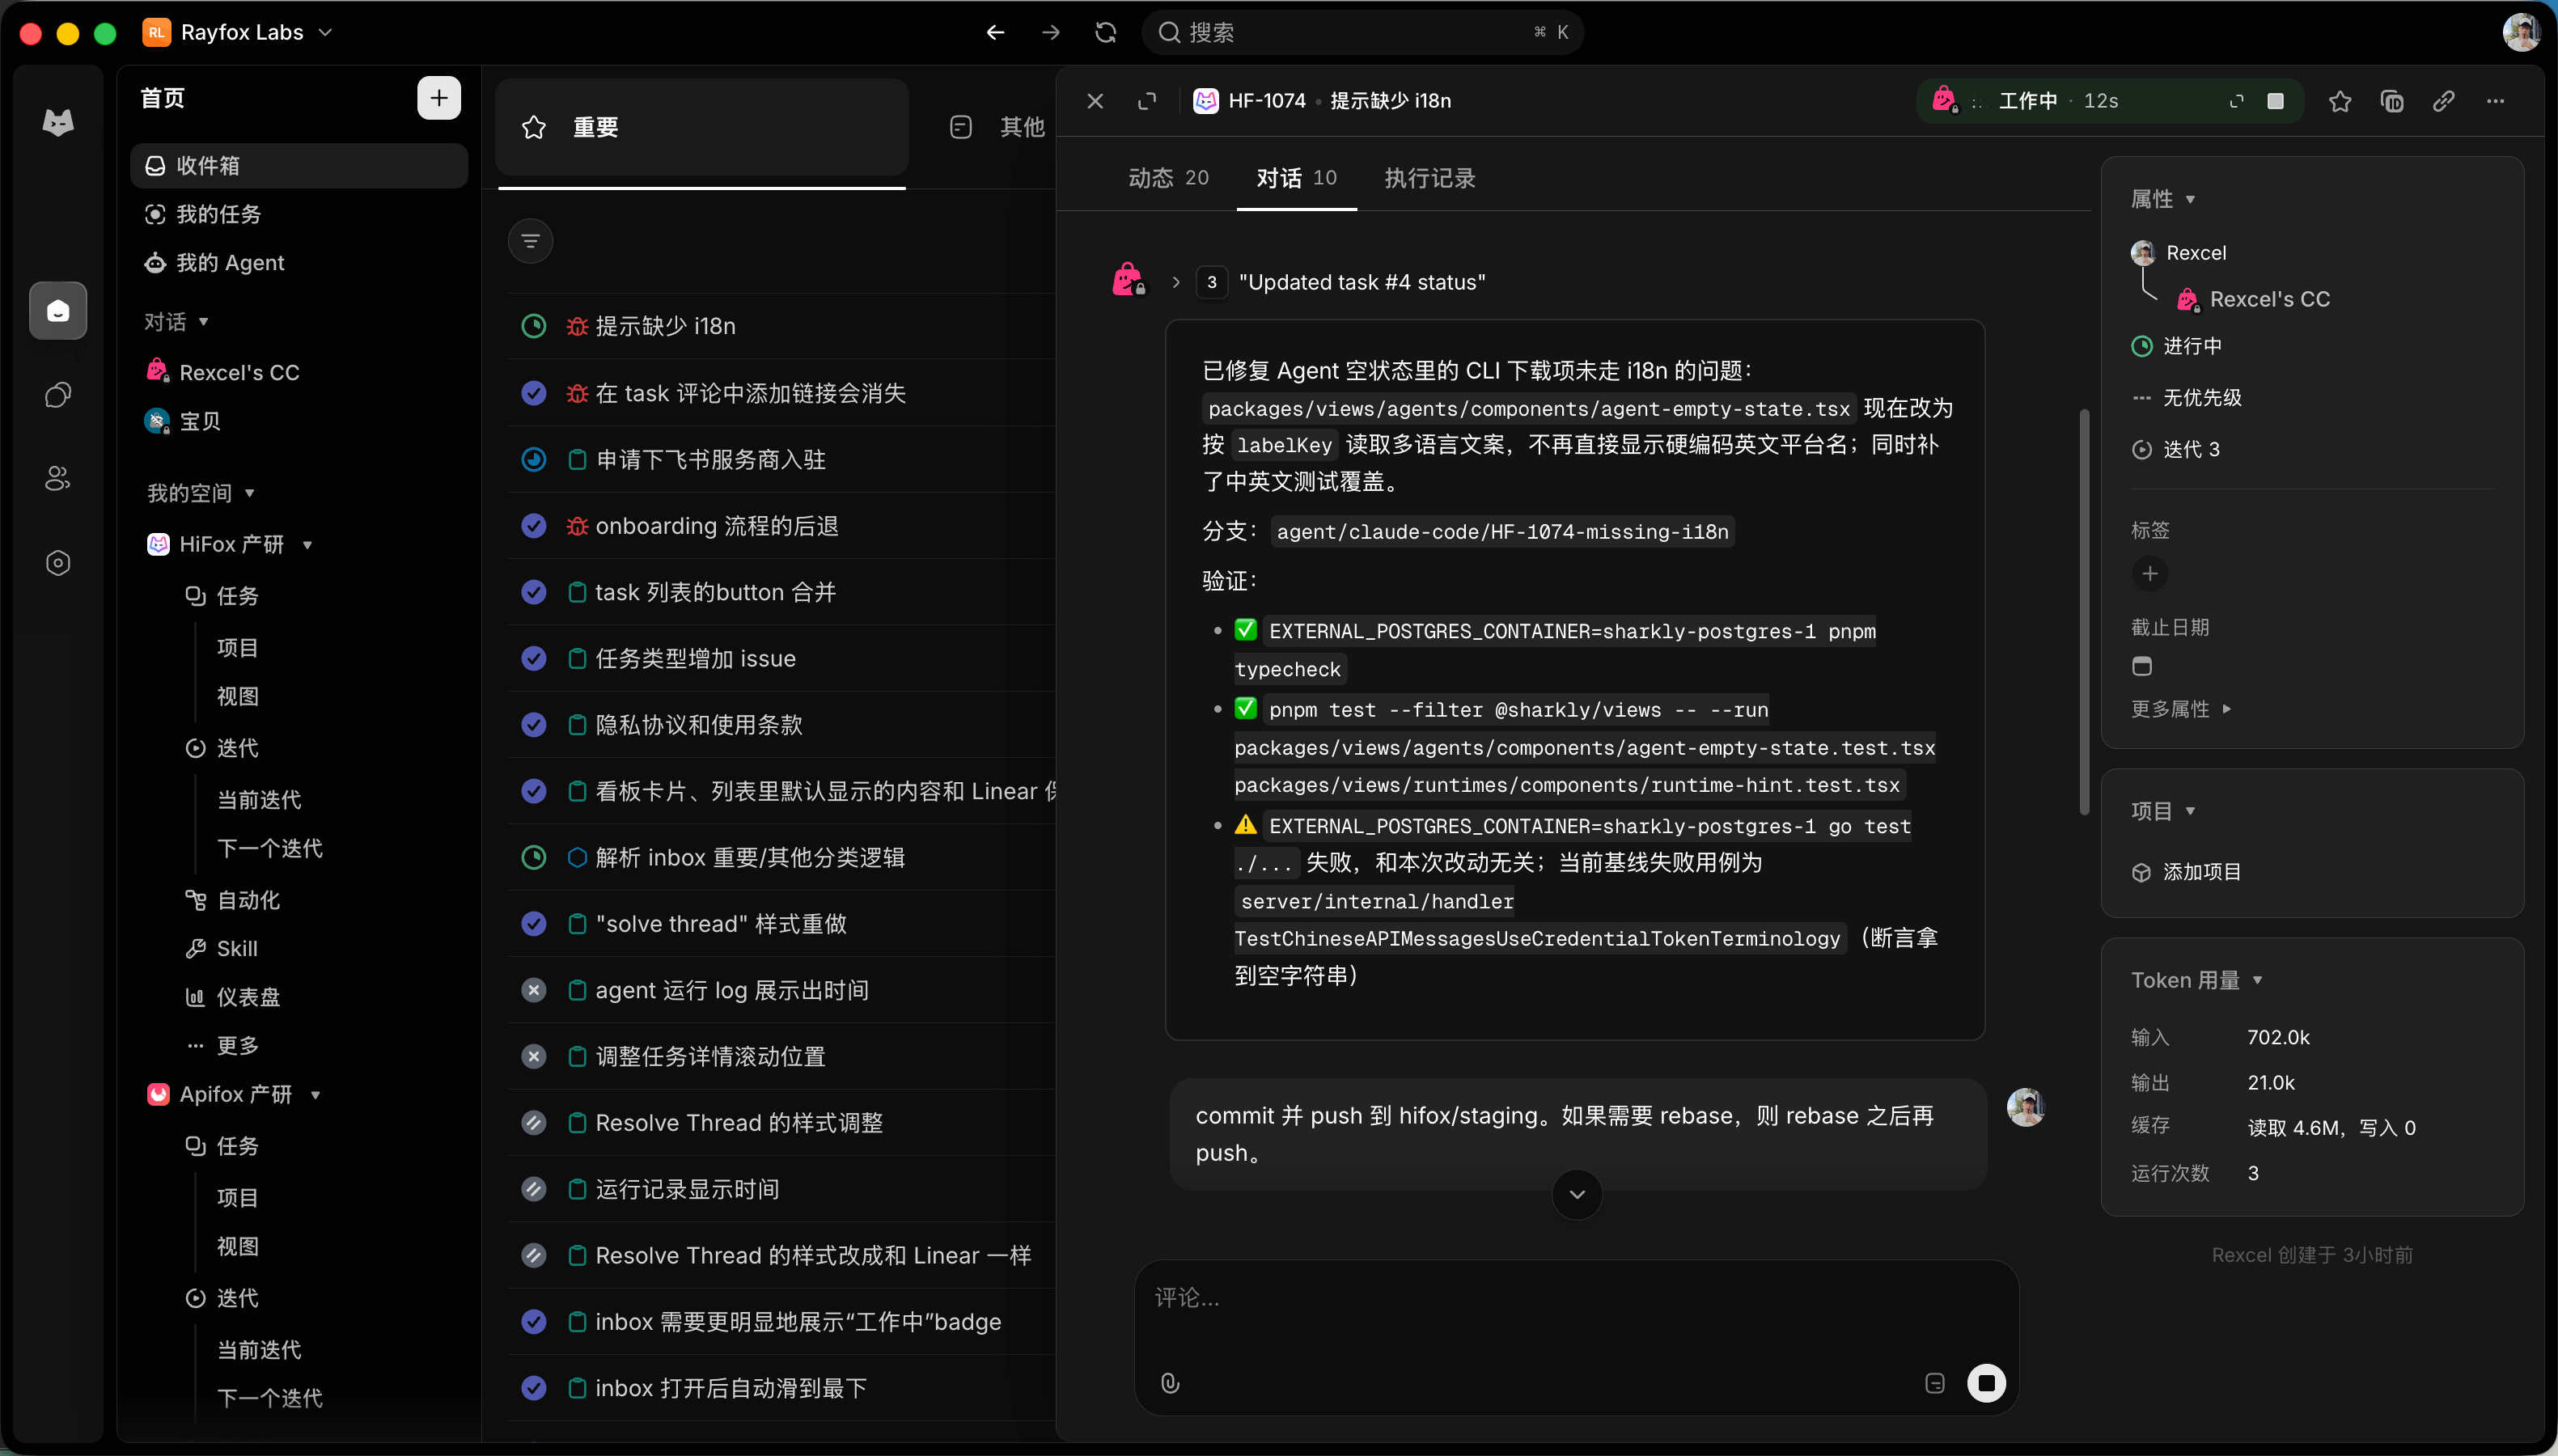The image size is (2558, 1456).
Task: Star the HF-1074 task
Action: 2340,101
